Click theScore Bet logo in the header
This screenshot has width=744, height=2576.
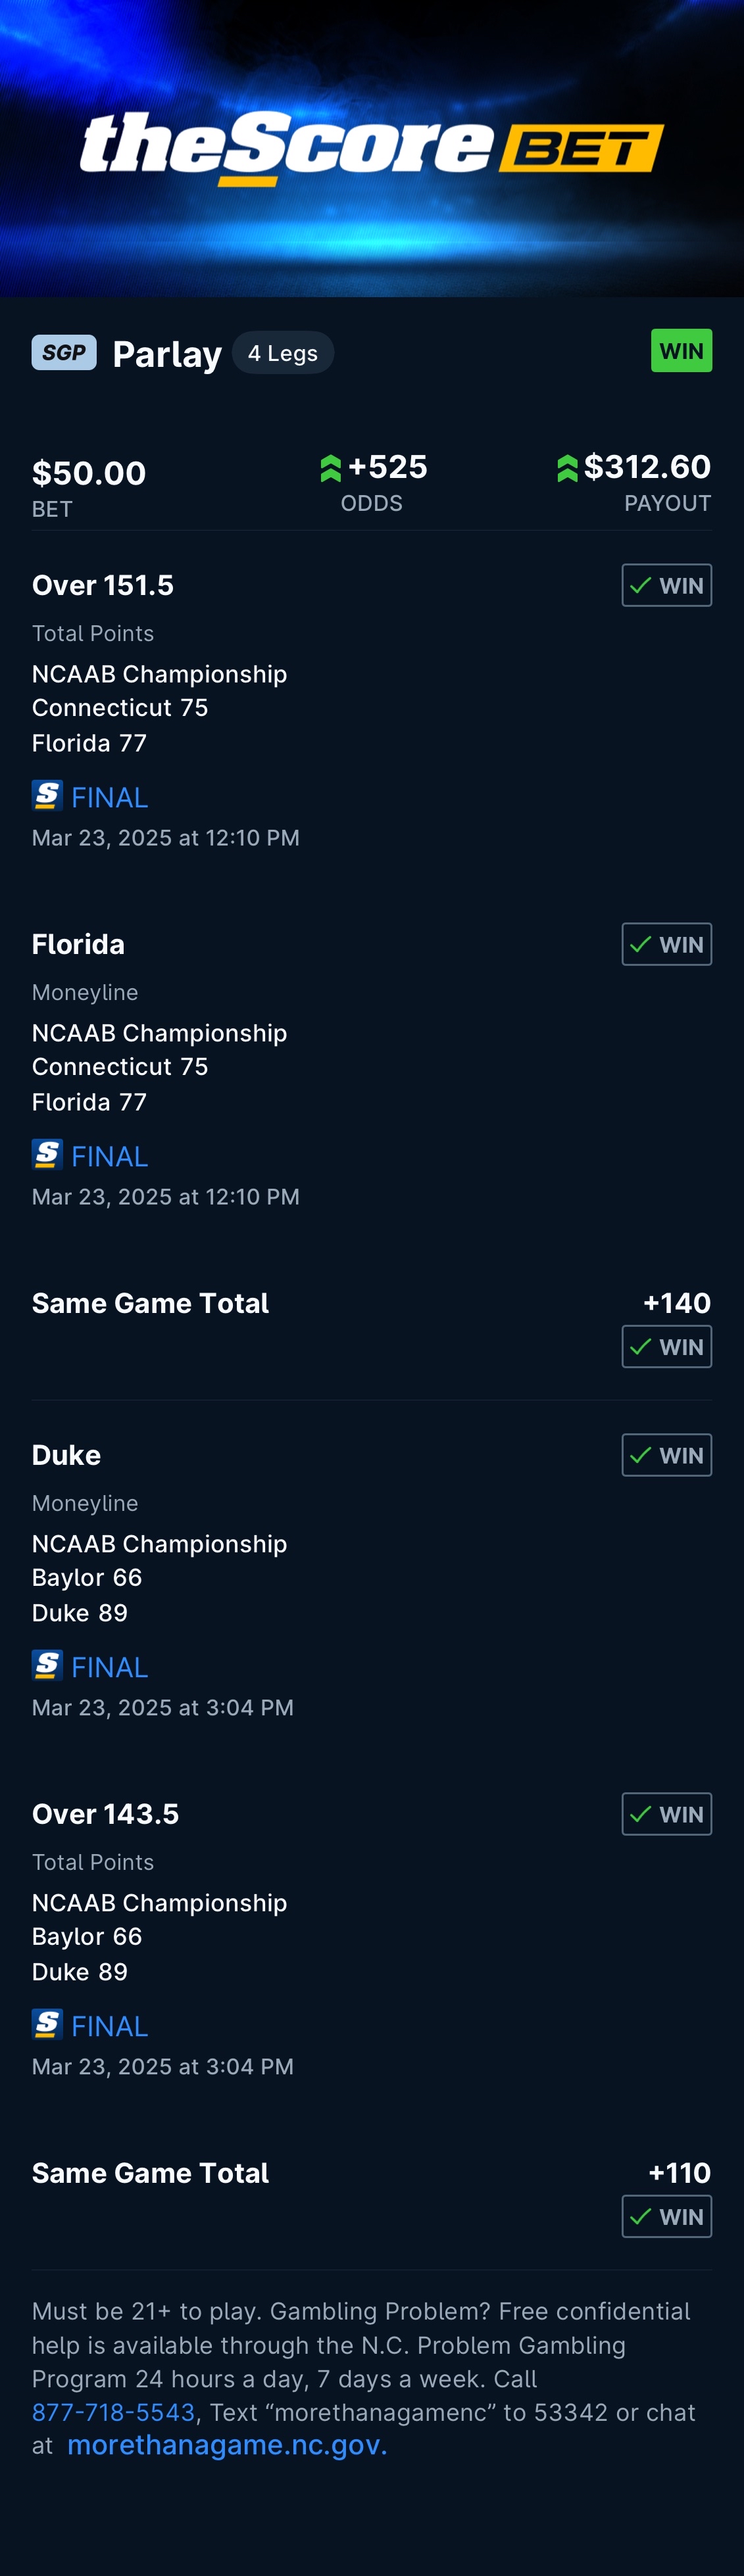pyautogui.click(x=372, y=148)
